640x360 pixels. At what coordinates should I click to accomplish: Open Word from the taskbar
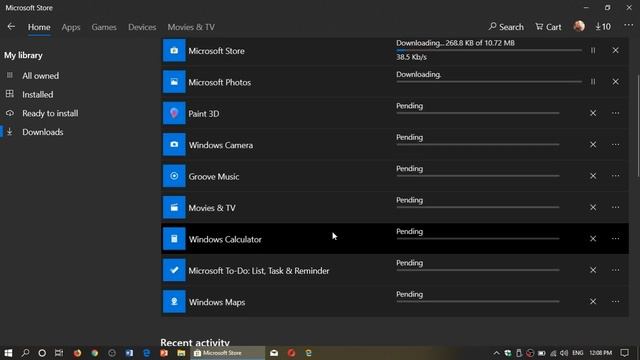pyautogui.click(x=129, y=353)
